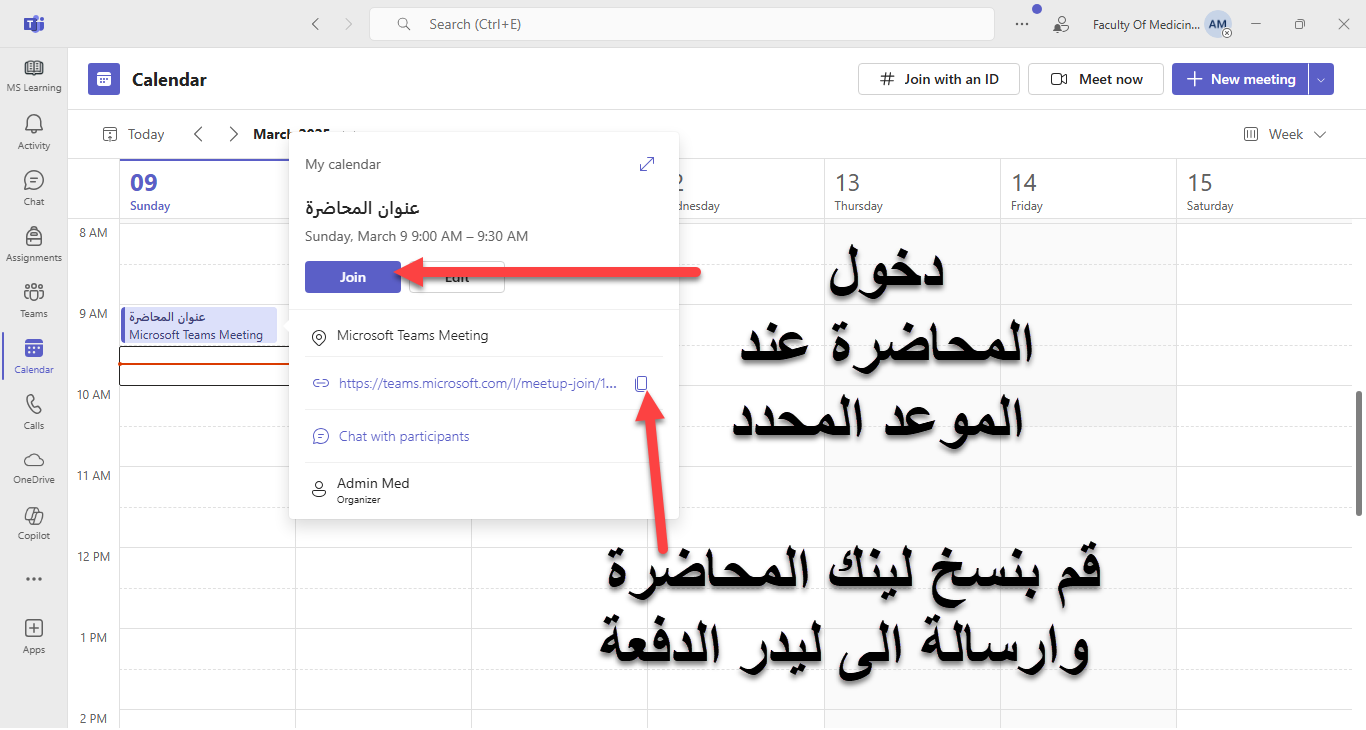Screen dimensions: 1366x730
Task: Go to previous week arrow
Action: 198,134
